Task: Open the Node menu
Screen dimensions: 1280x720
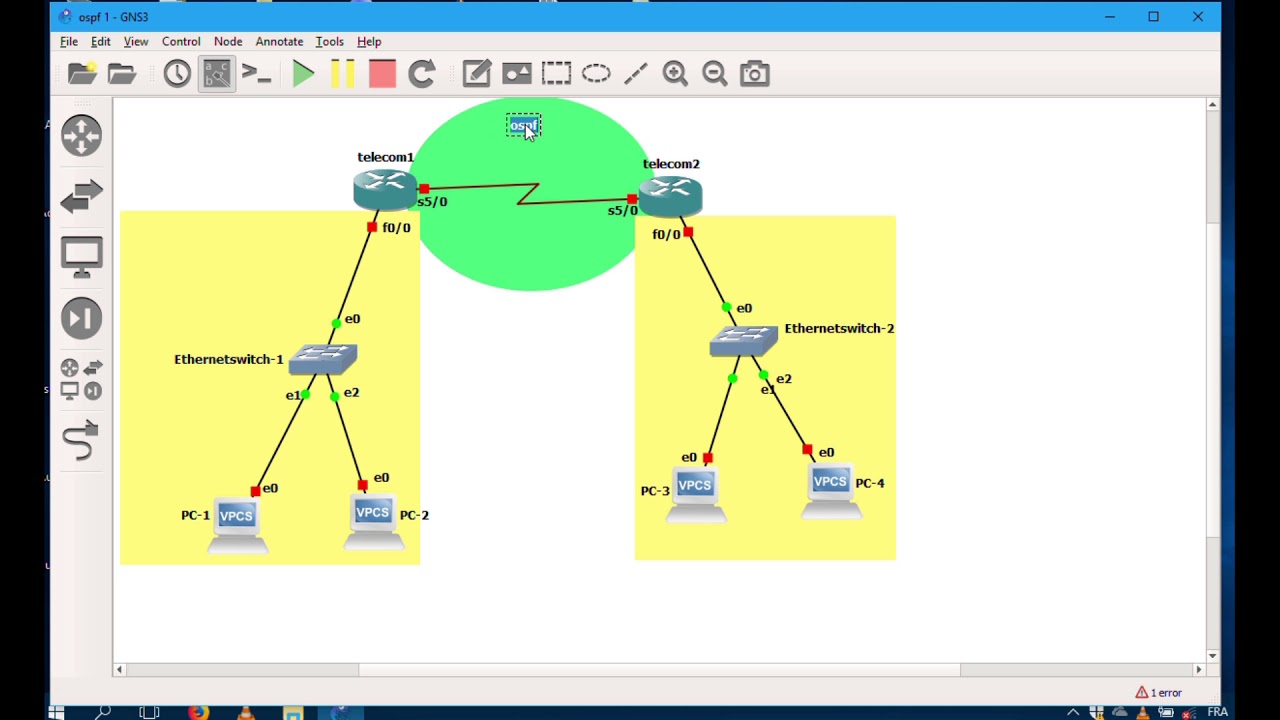Action: click(228, 42)
